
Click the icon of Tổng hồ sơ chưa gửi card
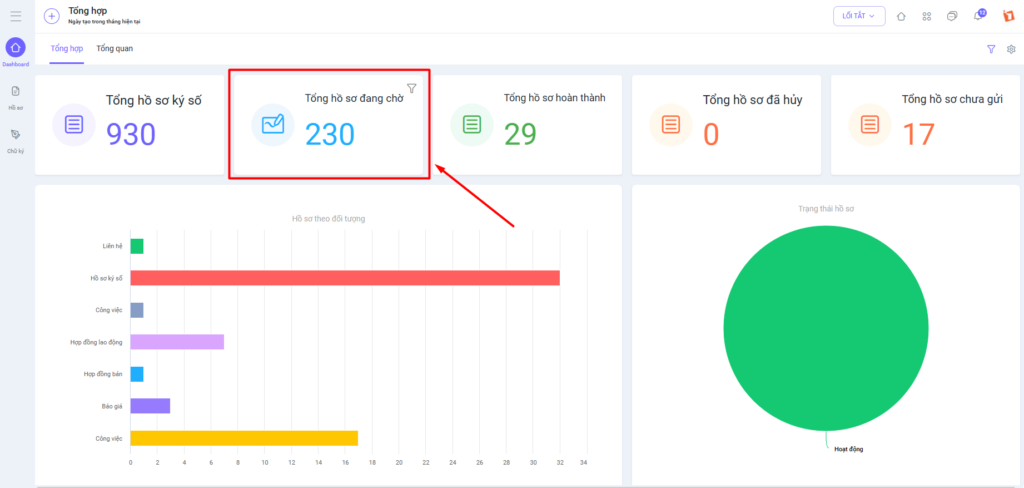coord(869,124)
